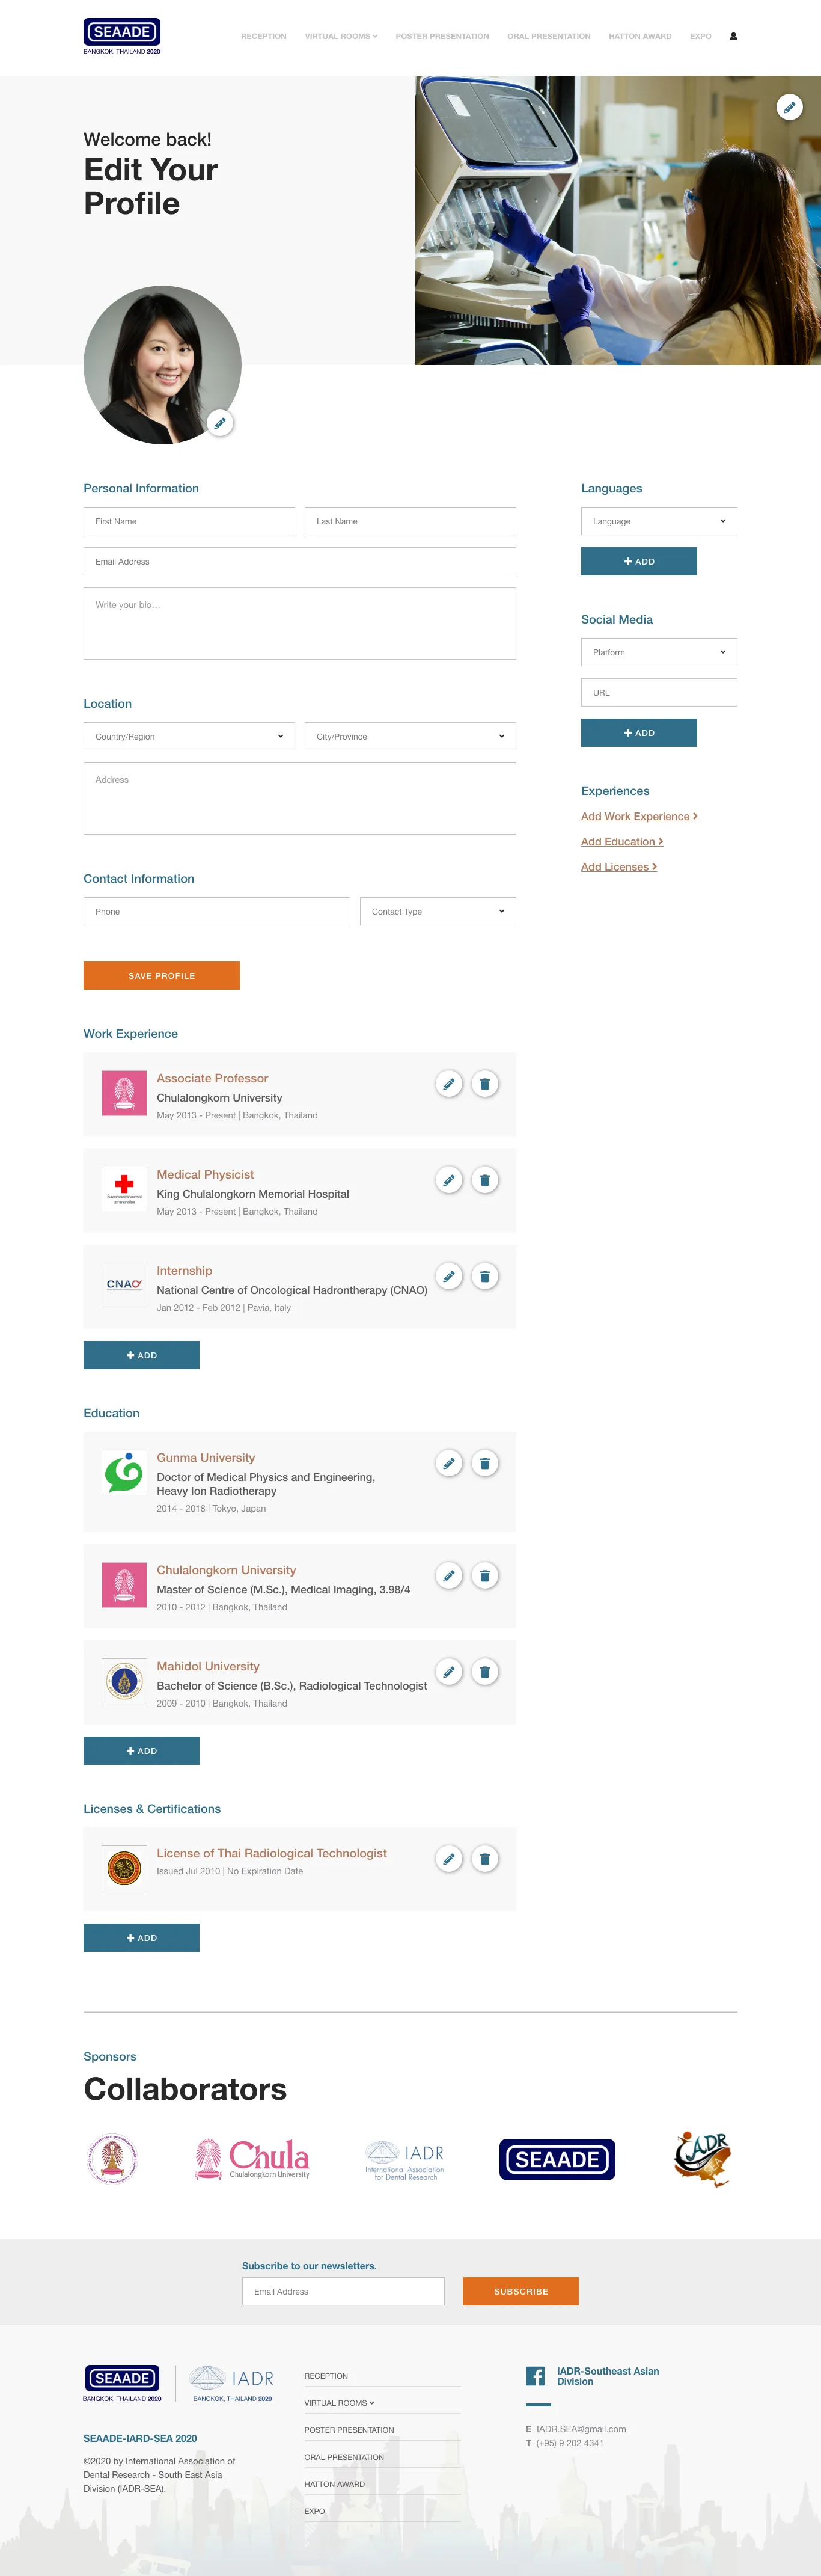Viewport: 821px width, 2576px height.
Task: Focus the First Name input field
Action: 189,521
